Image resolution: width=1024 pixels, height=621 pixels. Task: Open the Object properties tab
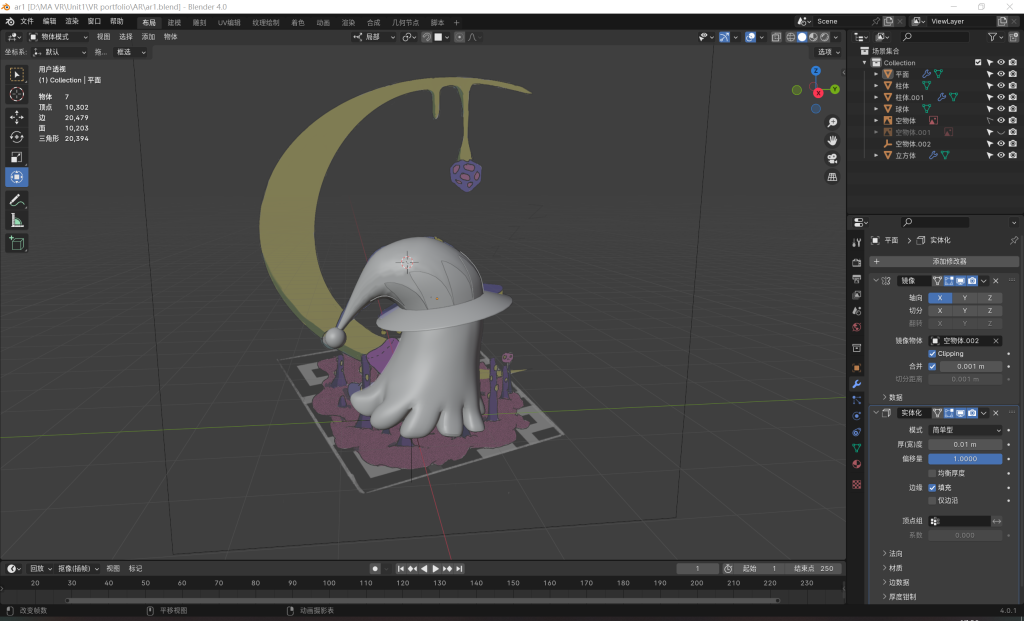coord(857,368)
